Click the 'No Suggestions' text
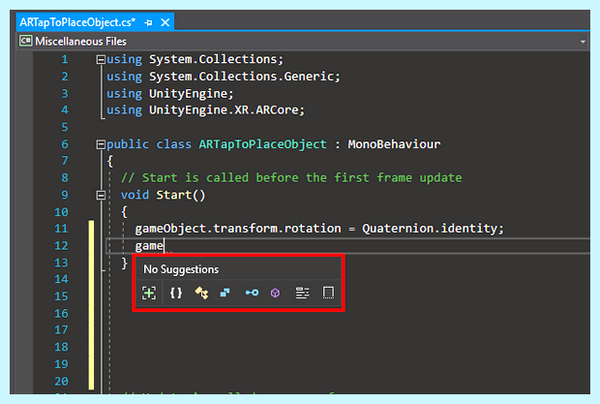Image resolution: width=600 pixels, height=404 pixels. pos(181,269)
